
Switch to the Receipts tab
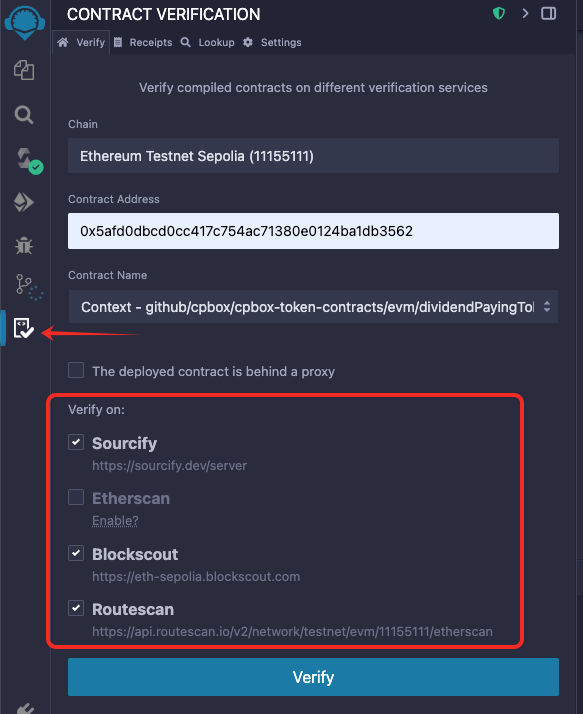[x=143, y=42]
